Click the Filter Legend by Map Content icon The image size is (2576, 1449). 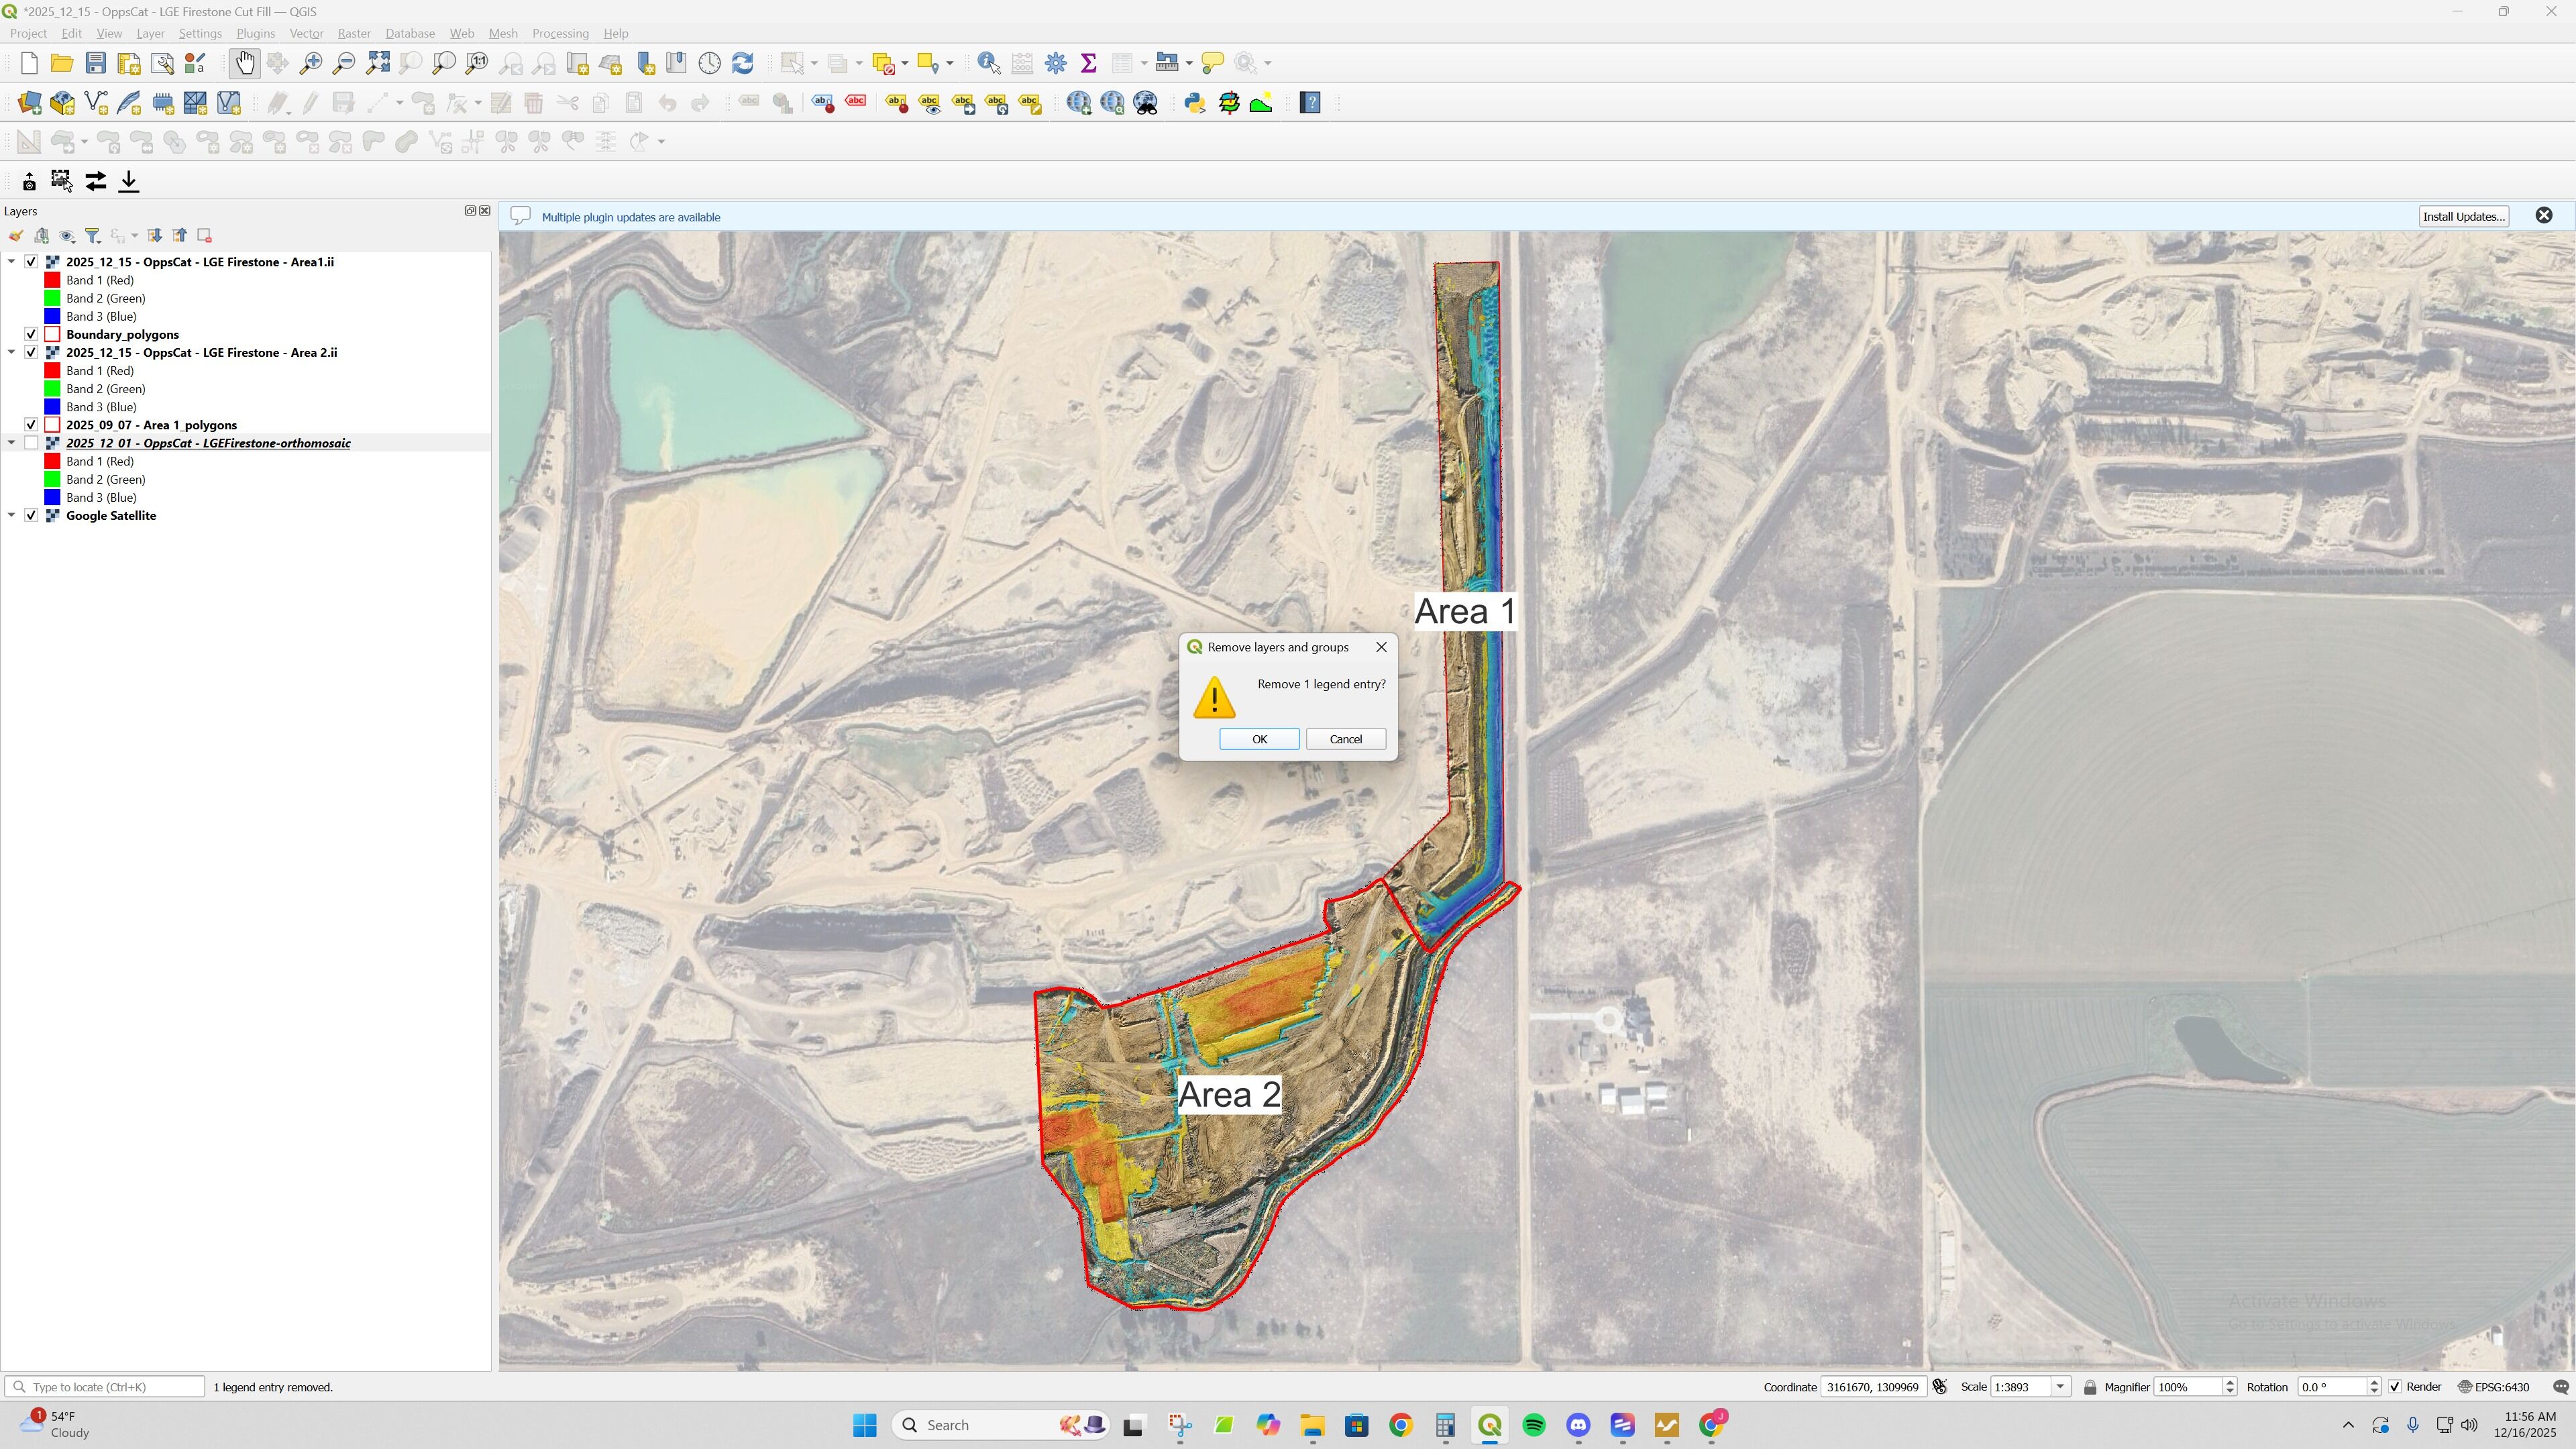coord(92,236)
